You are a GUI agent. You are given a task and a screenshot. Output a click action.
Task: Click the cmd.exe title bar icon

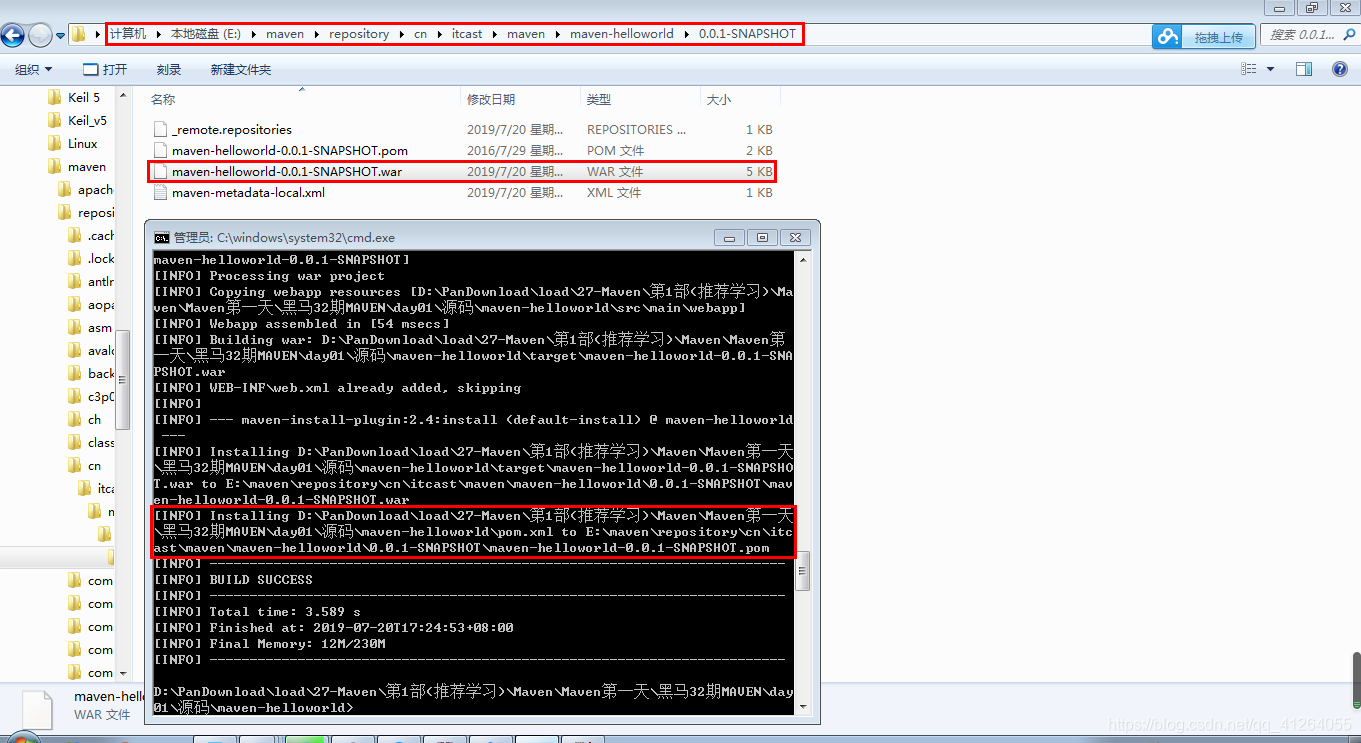click(x=161, y=238)
